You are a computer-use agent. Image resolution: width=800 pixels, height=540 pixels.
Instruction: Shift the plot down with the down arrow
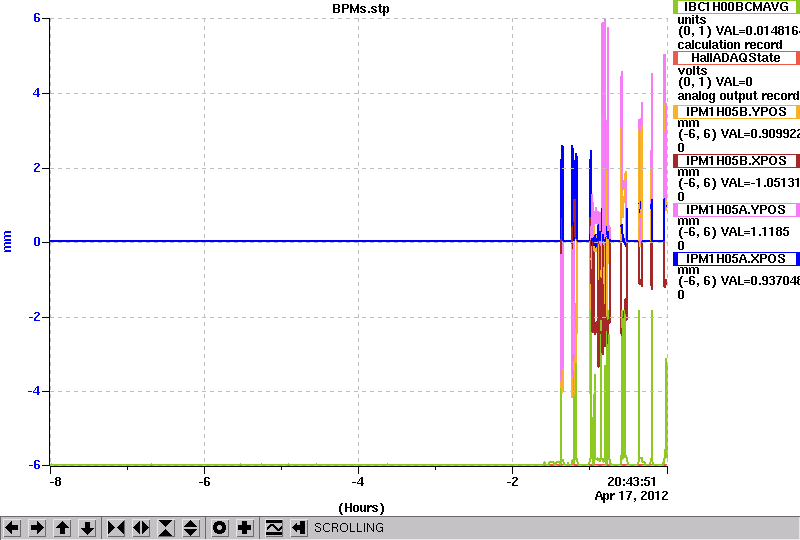(x=87, y=528)
